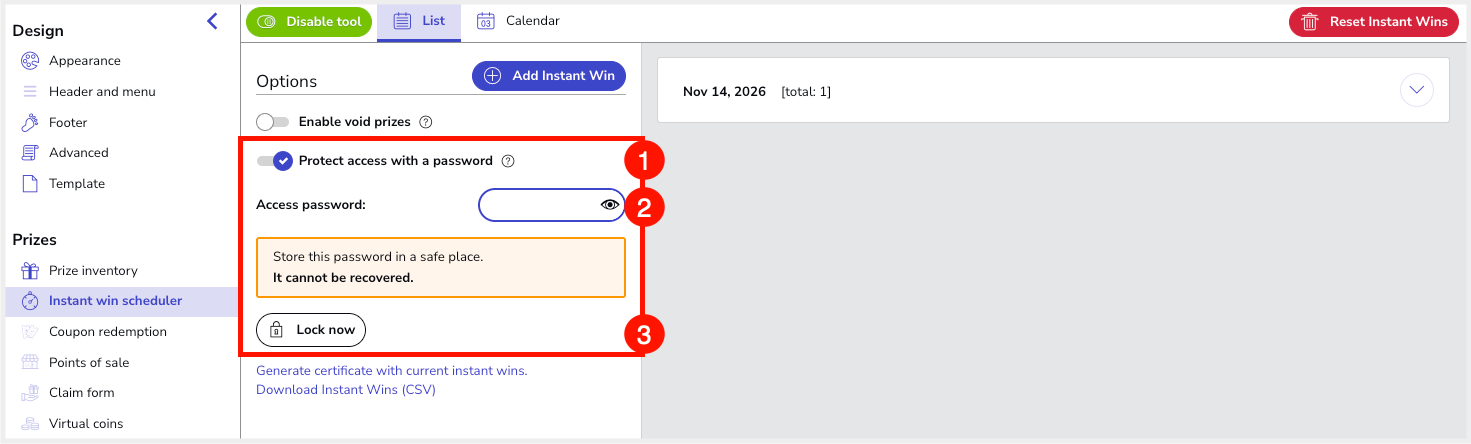Click the Points of sale icon
This screenshot has height=444, width=1471.
tap(30, 363)
